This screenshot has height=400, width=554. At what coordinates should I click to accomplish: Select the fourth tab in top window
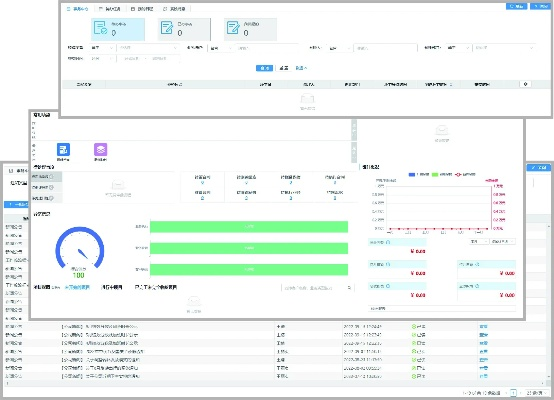174,9
